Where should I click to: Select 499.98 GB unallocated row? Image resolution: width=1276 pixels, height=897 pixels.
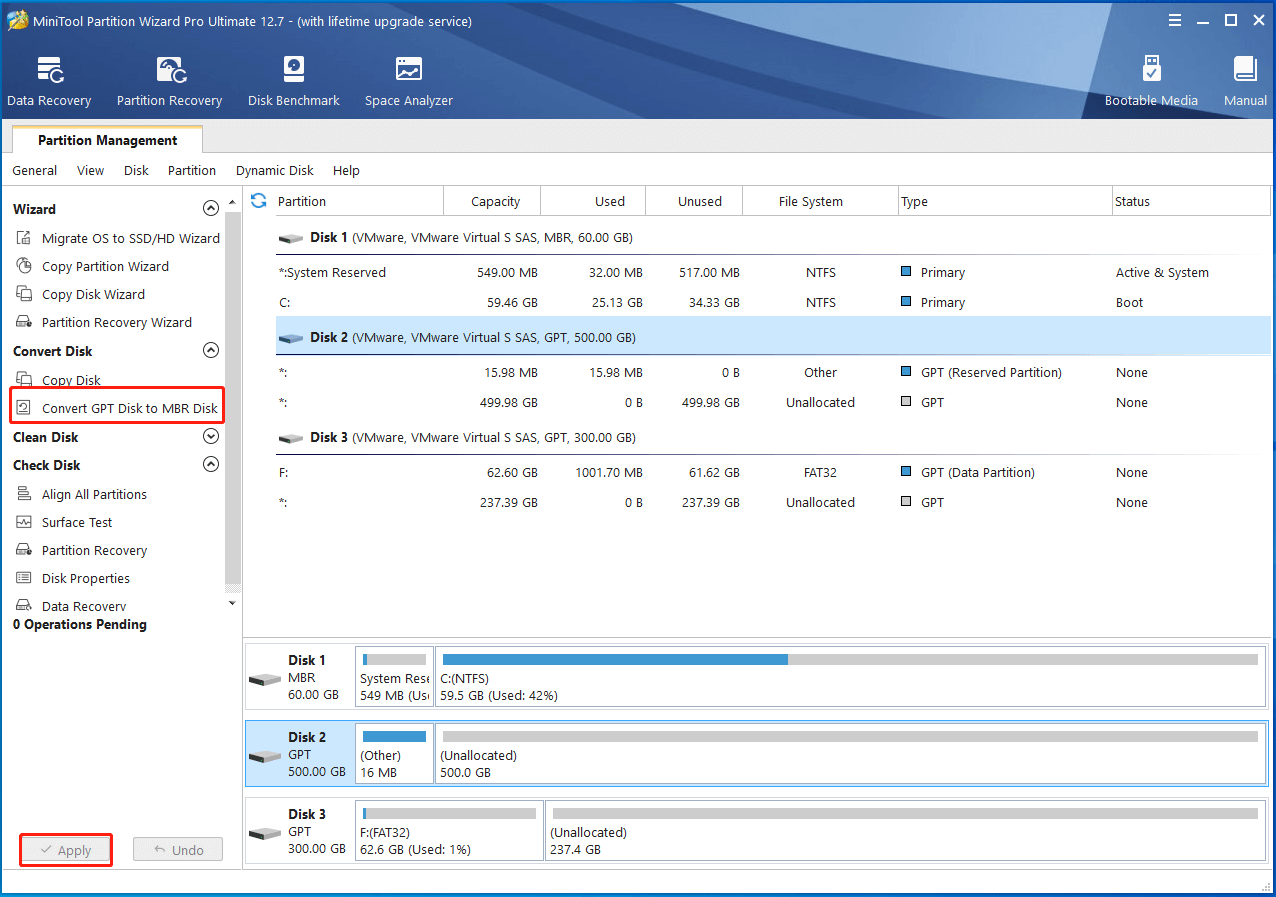(773, 402)
